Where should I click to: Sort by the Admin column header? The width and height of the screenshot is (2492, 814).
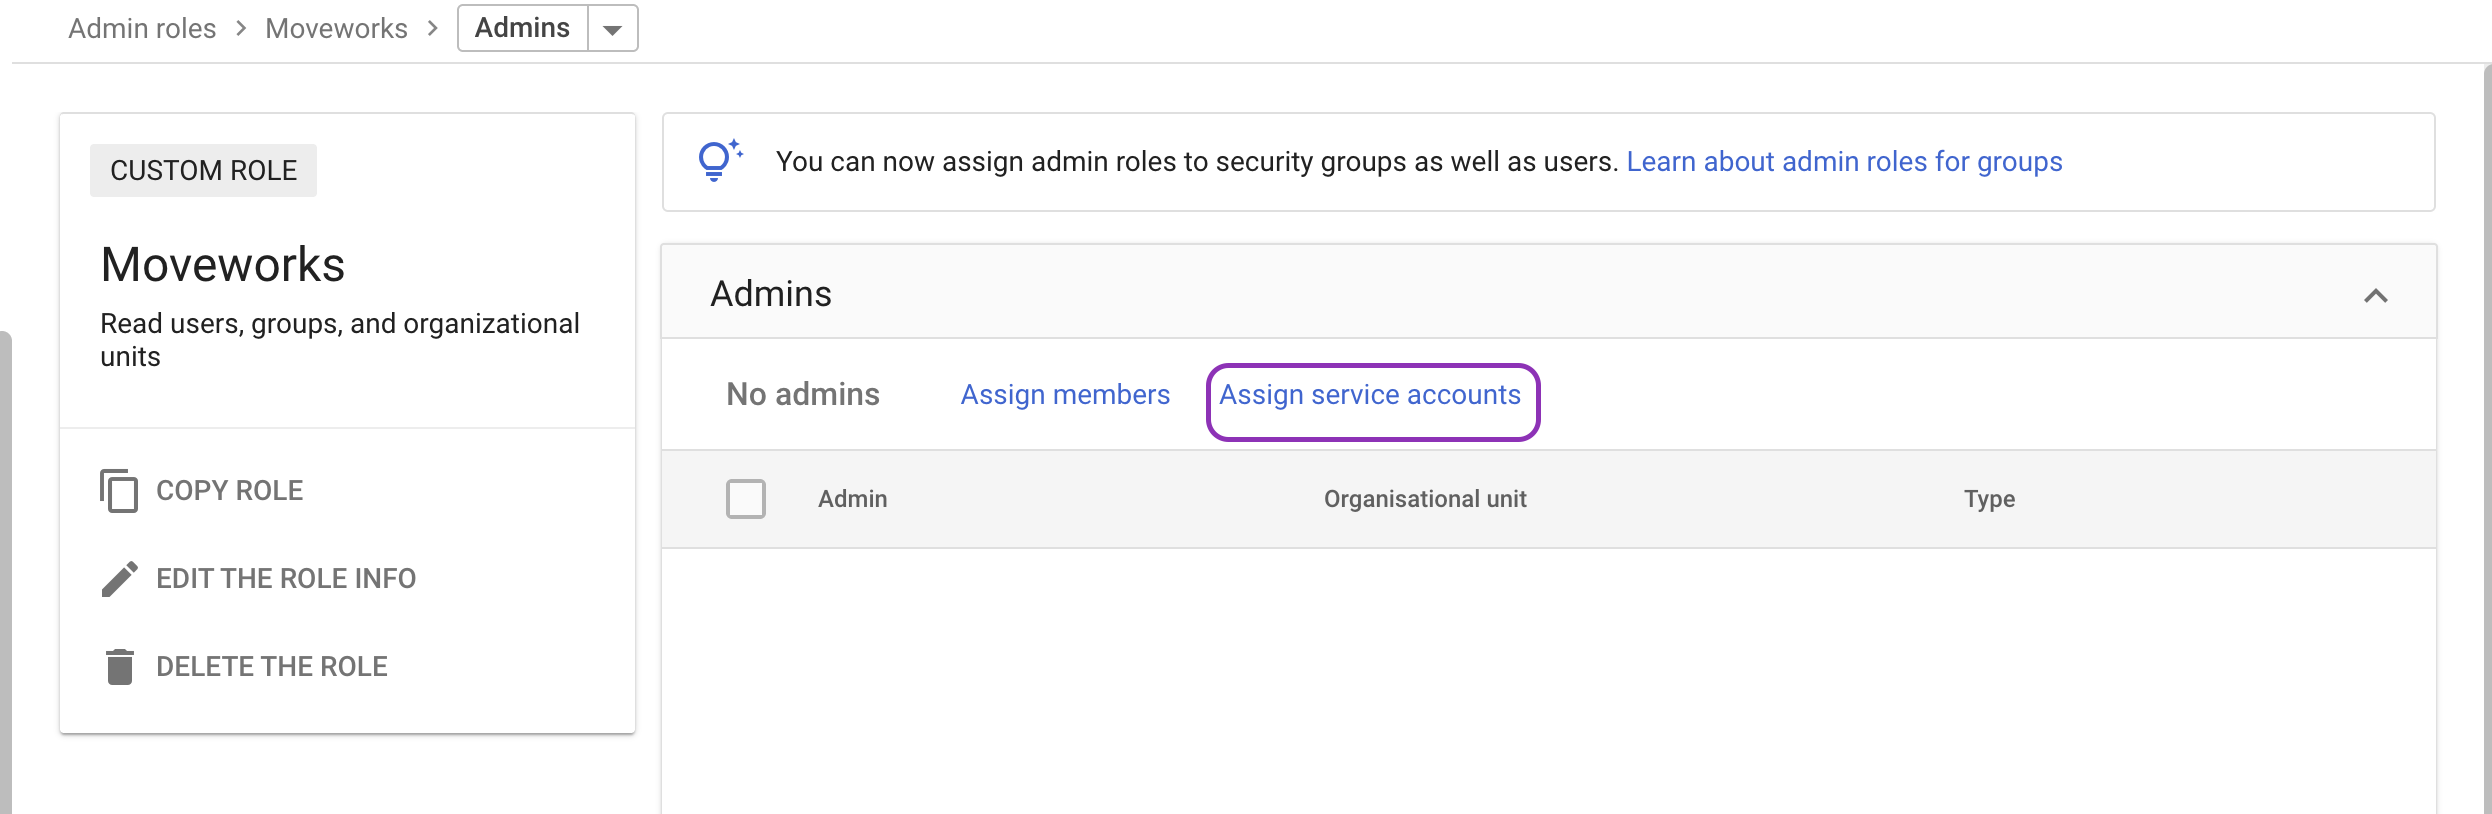[x=852, y=499]
